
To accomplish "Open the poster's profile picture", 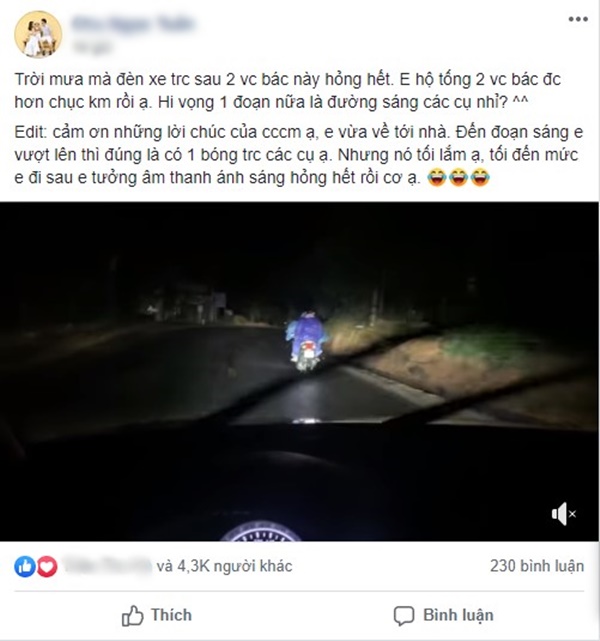I will [38, 34].
